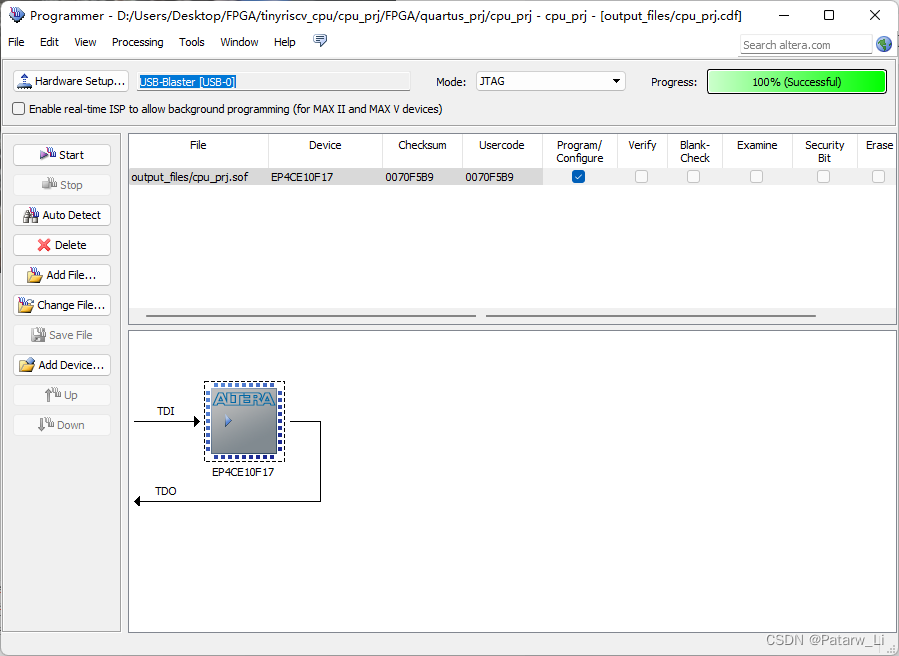The image size is (899, 656).
Task: Move the device Down in chain
Action: click(x=62, y=425)
